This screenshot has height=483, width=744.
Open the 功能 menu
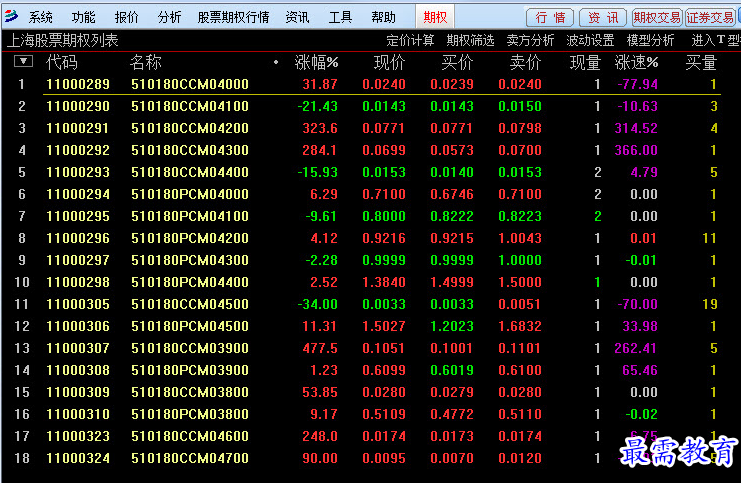[x=84, y=18]
